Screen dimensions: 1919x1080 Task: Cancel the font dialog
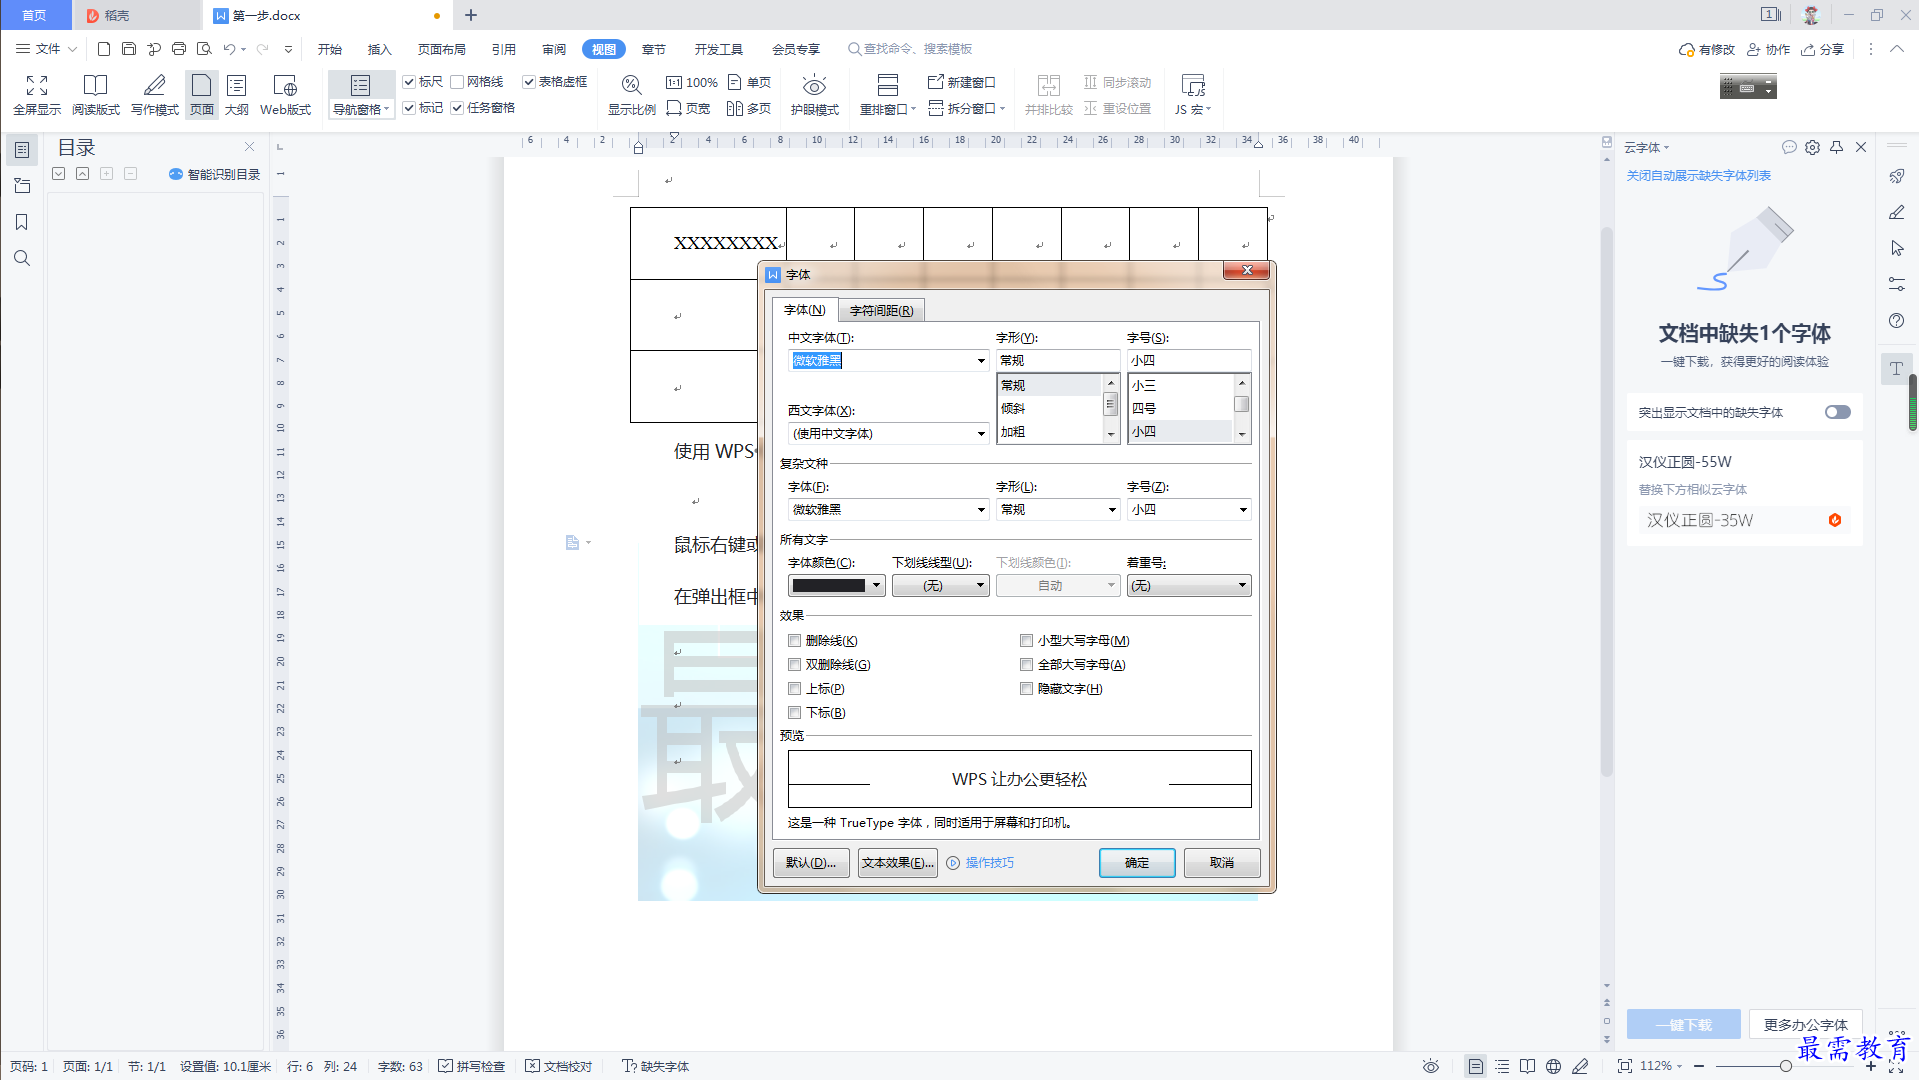[x=1222, y=863]
